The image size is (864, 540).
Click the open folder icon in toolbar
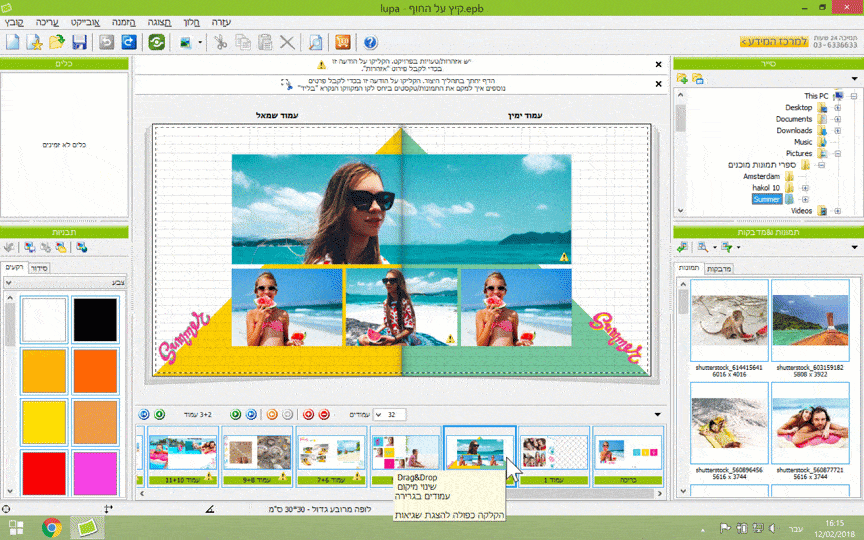coord(57,42)
